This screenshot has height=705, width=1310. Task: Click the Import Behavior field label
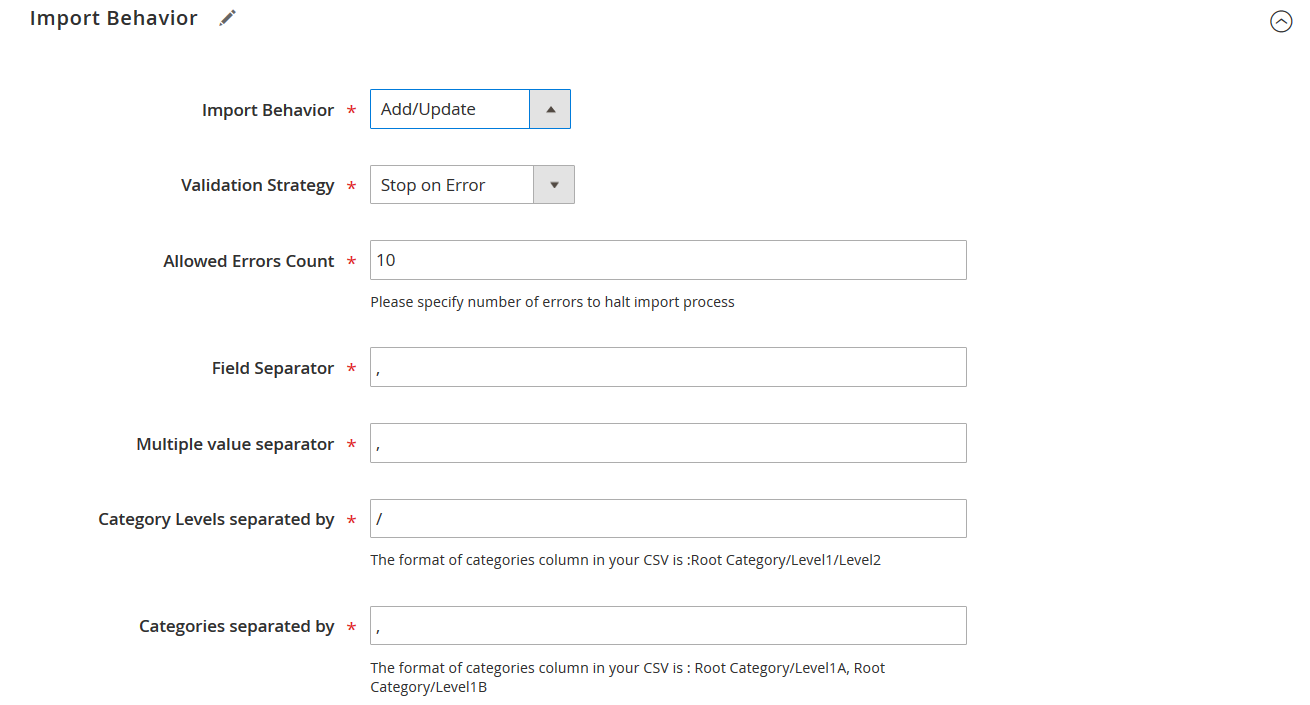coord(268,110)
